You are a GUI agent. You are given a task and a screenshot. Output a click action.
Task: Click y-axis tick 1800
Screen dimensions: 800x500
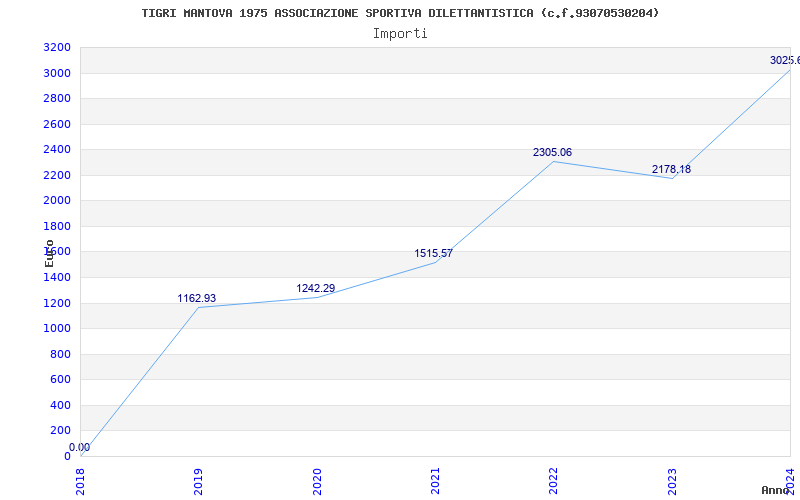pos(57,227)
